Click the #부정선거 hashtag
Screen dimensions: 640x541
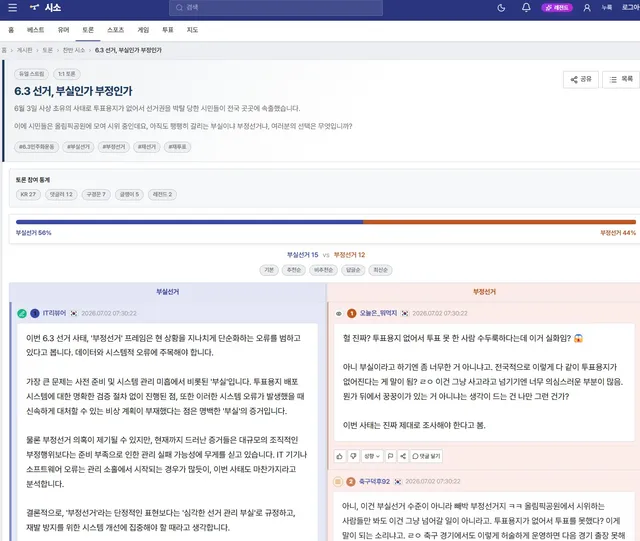tap(114, 147)
